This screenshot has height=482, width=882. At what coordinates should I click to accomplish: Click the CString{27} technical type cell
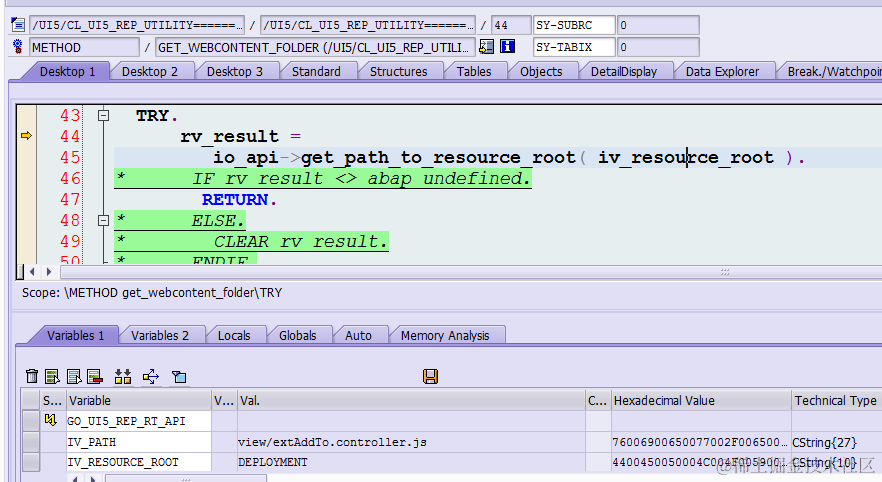tap(836, 442)
